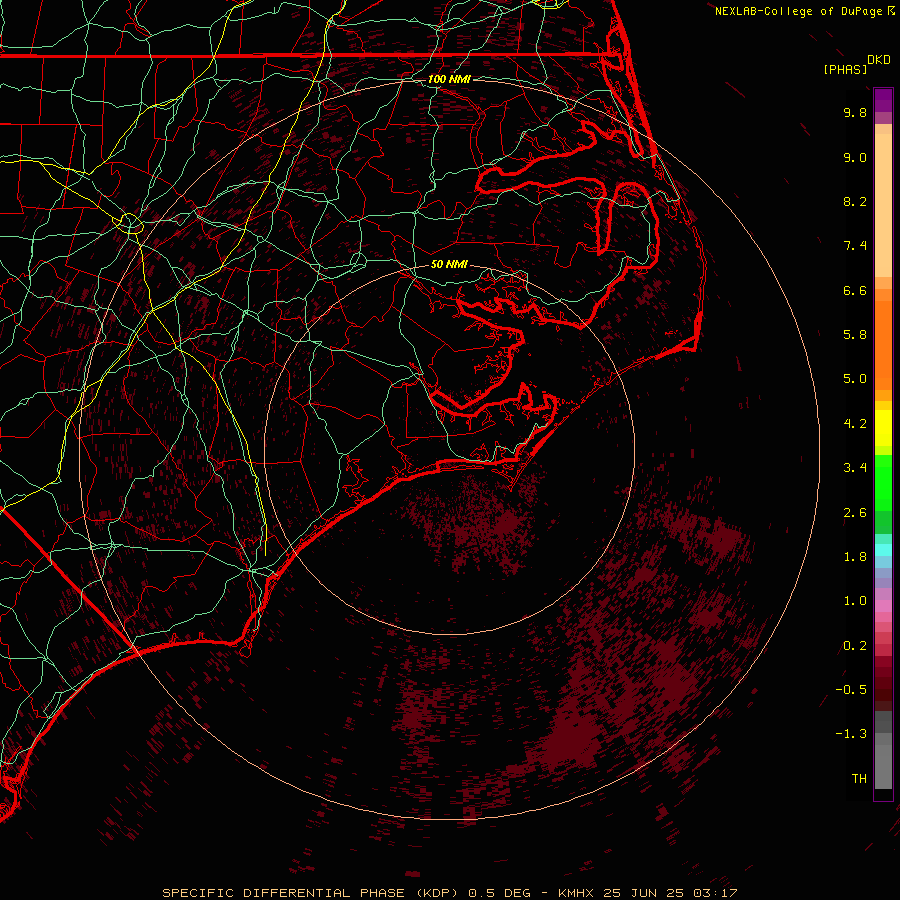
Task: Click the 8.2 legend value
Action: click(x=855, y=201)
